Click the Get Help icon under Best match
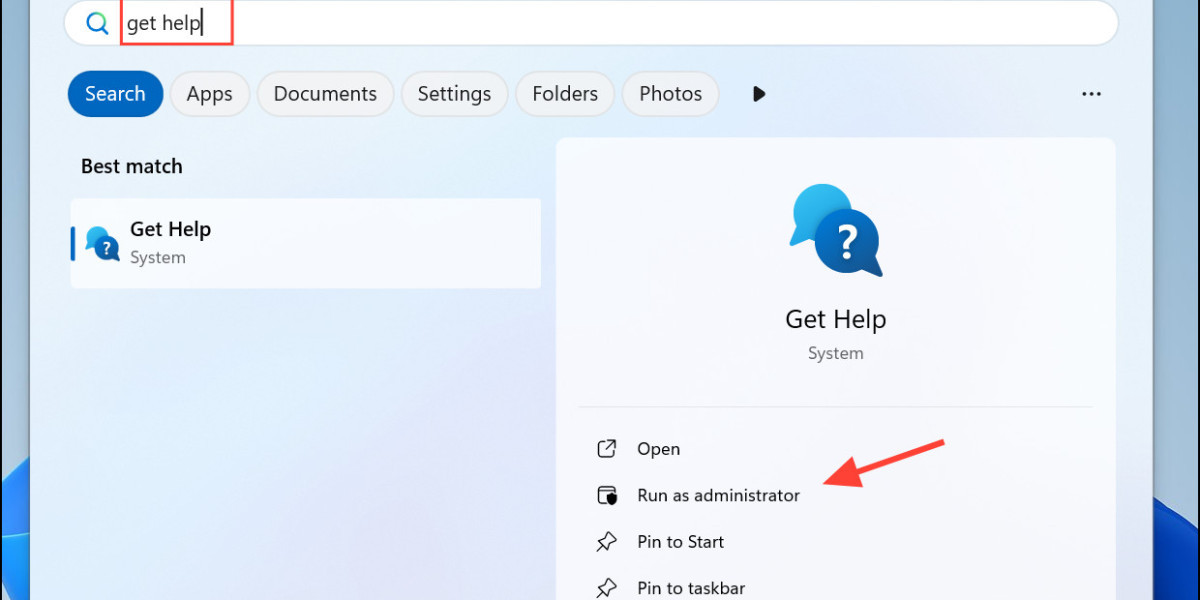 [x=103, y=243]
